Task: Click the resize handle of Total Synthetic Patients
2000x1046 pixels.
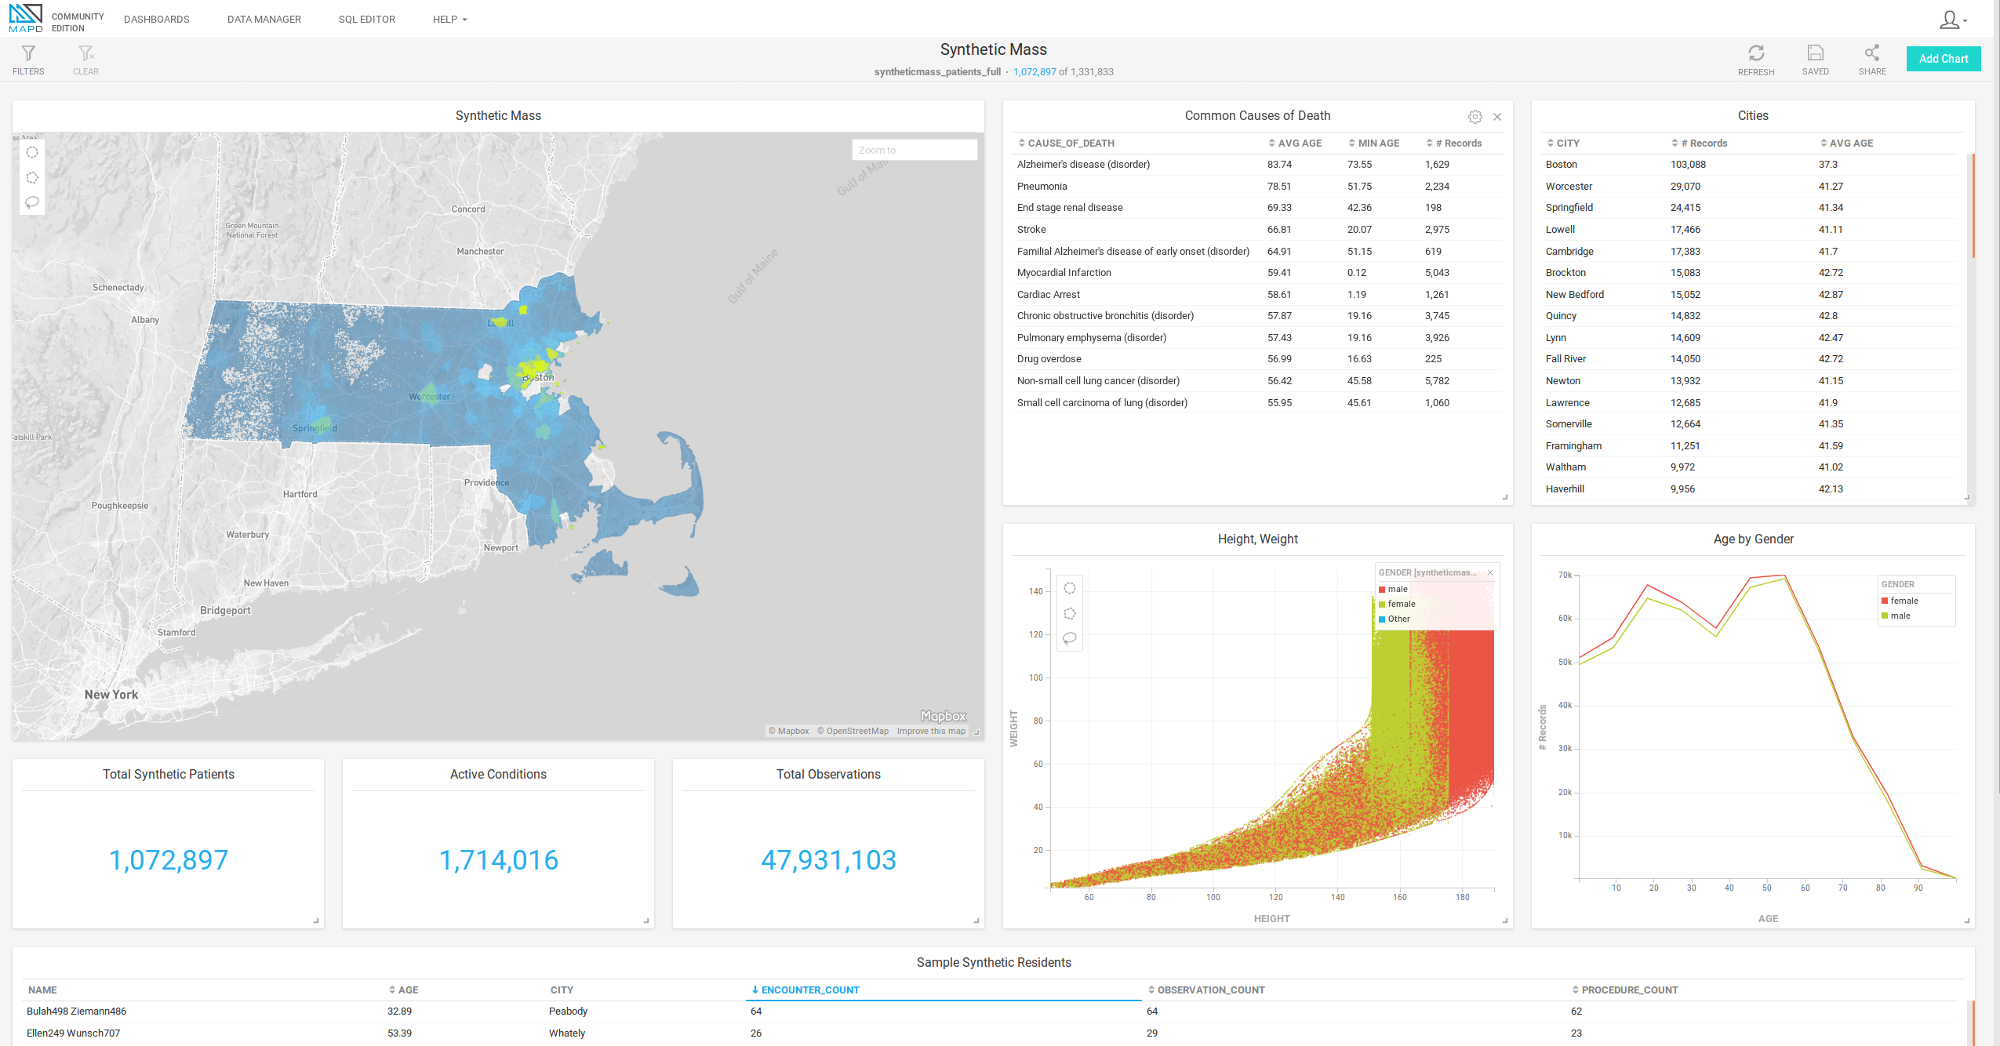Action: [316, 920]
